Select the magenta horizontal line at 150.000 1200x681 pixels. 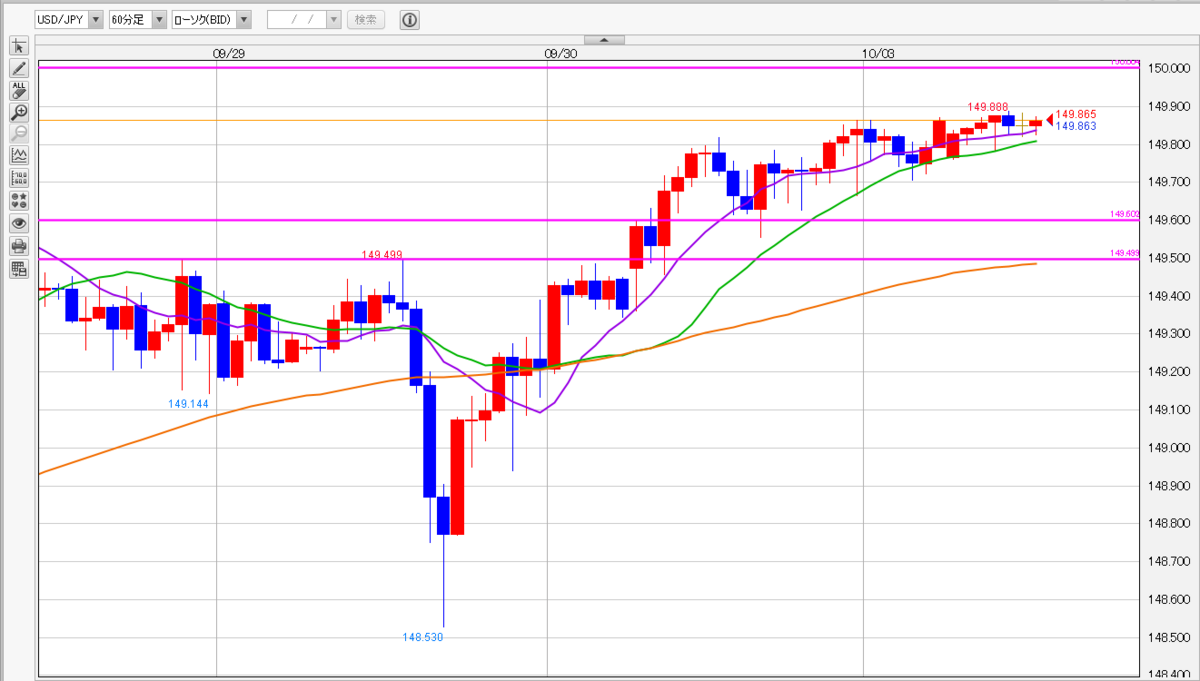(588, 67)
